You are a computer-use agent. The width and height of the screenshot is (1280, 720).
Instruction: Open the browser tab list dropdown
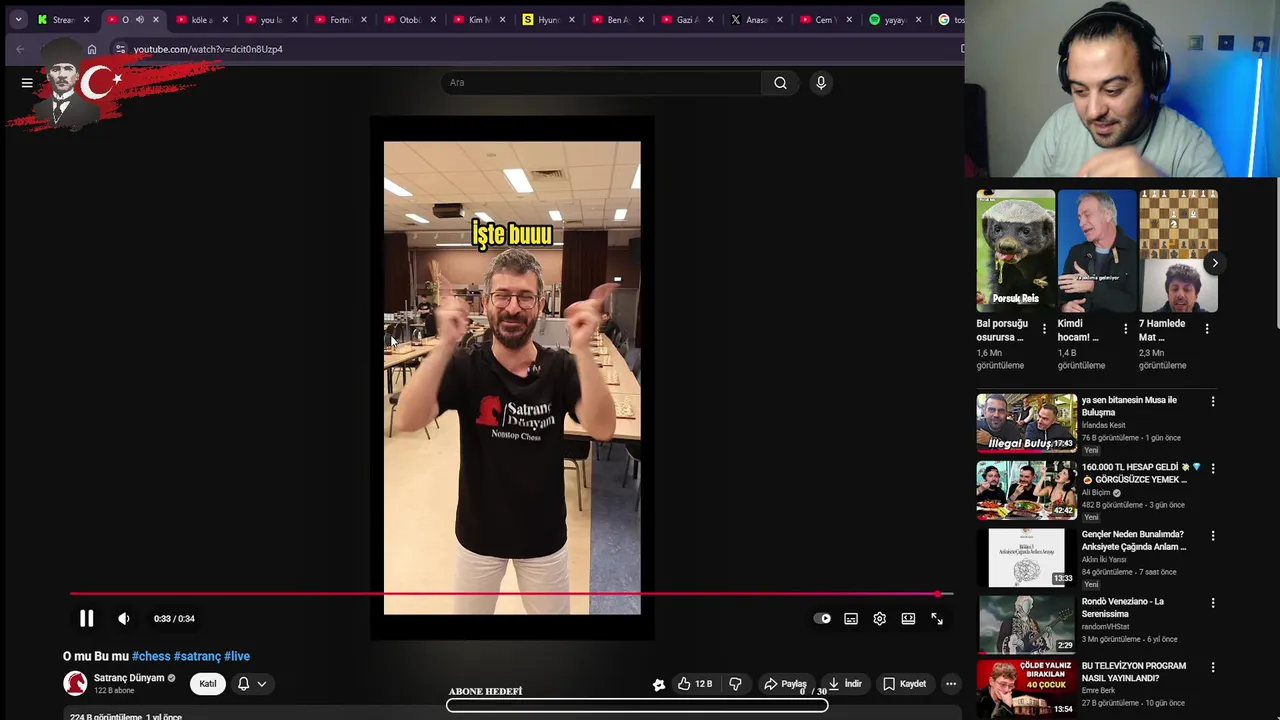pyautogui.click(x=18, y=19)
